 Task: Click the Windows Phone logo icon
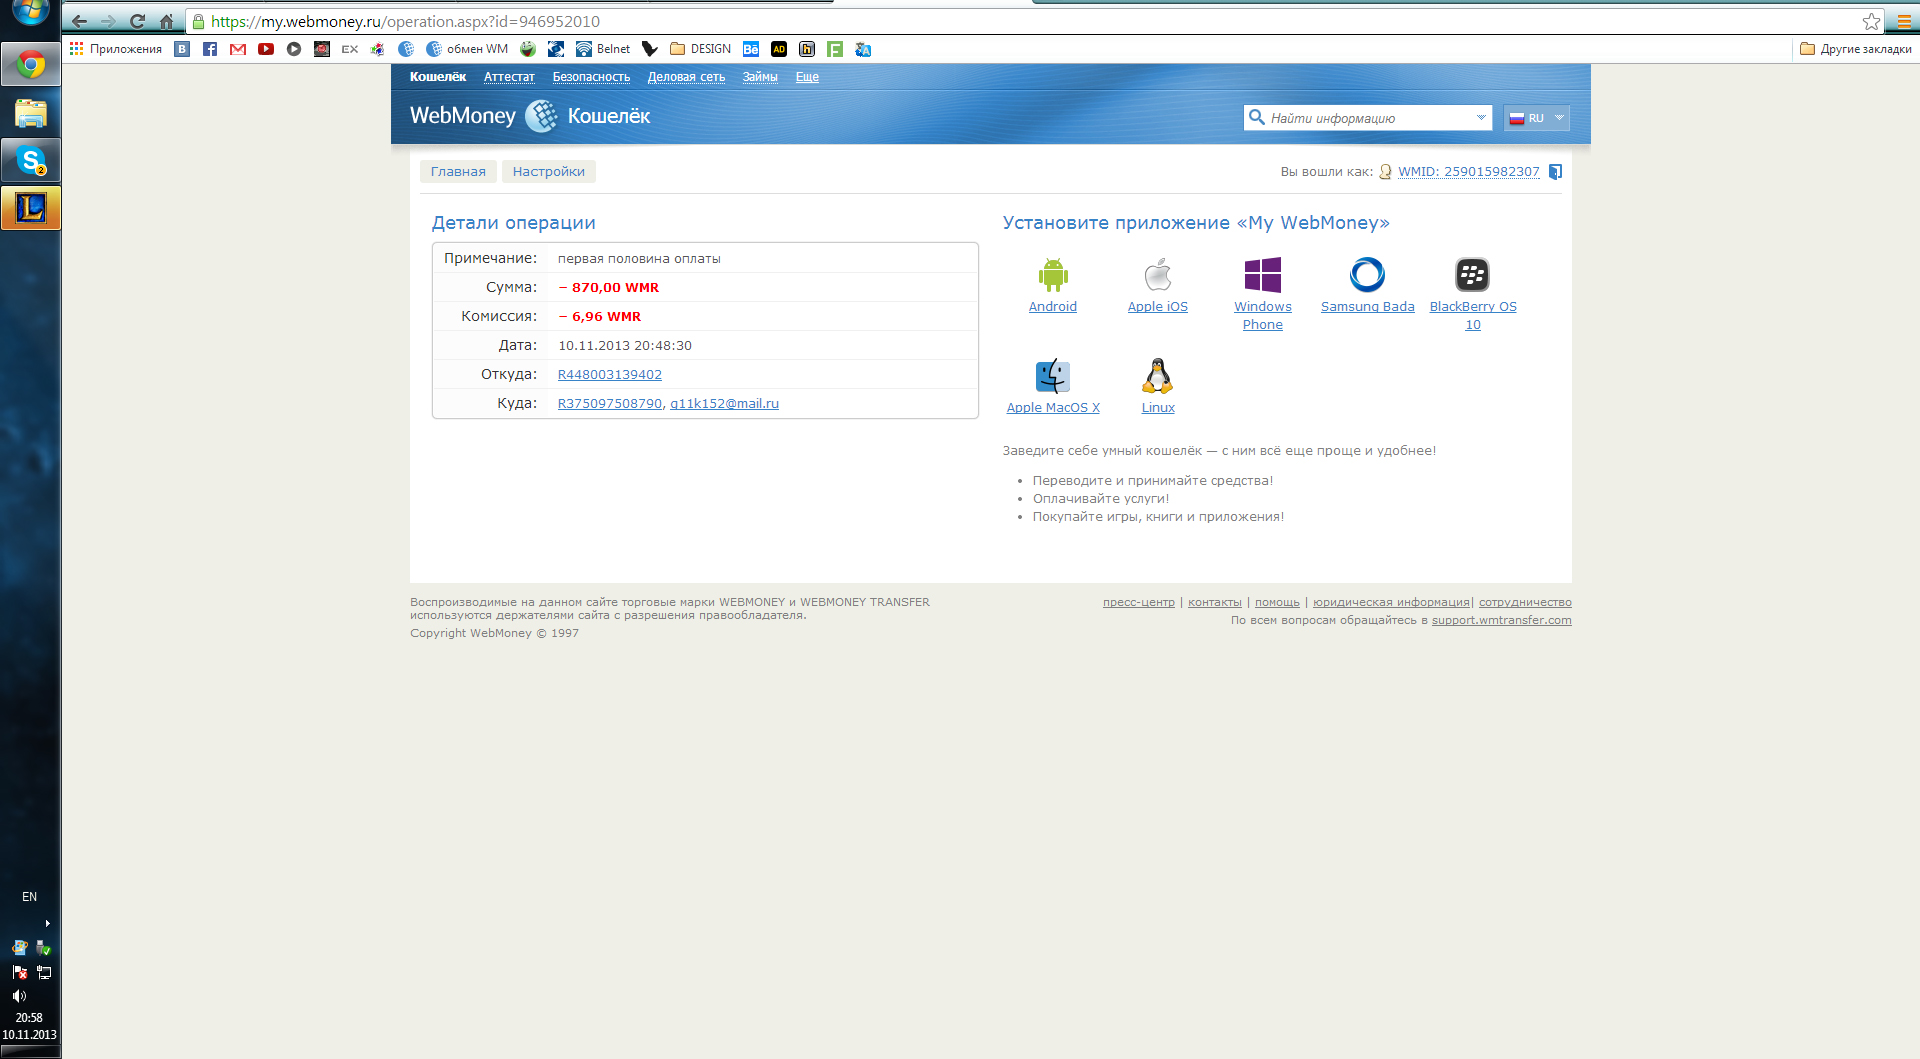[x=1263, y=274]
